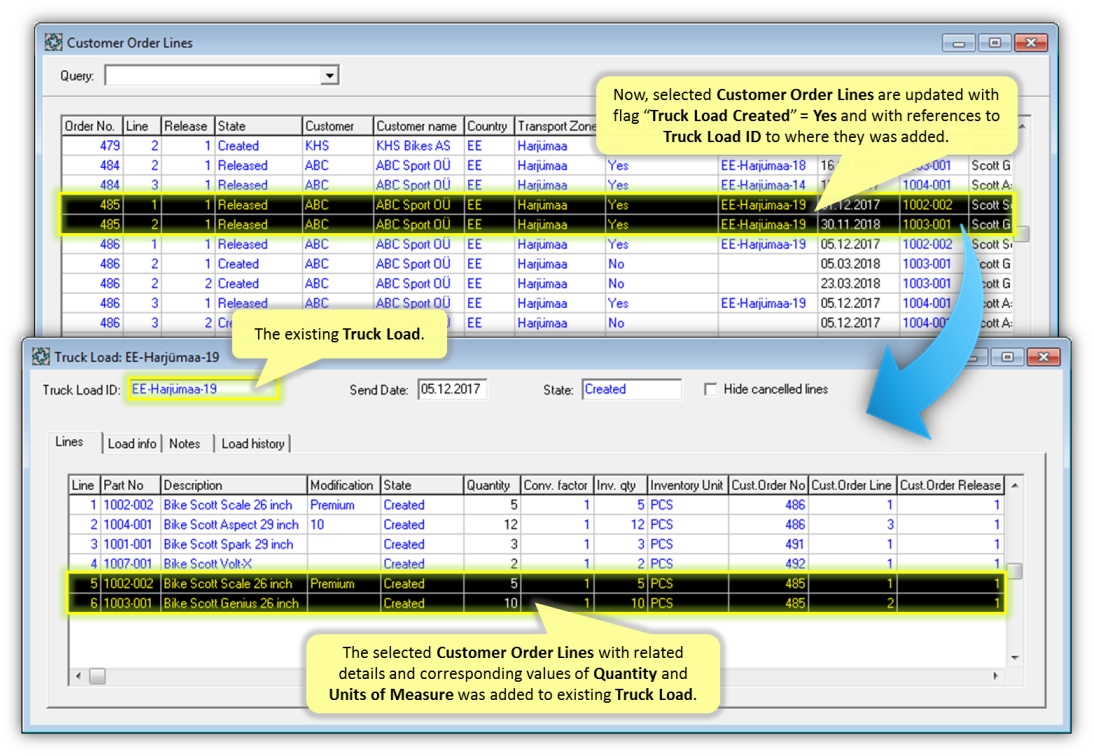Click down arrow of Truck Load lines scrollbar
The width and height of the screenshot is (1094, 756).
coord(1015,658)
